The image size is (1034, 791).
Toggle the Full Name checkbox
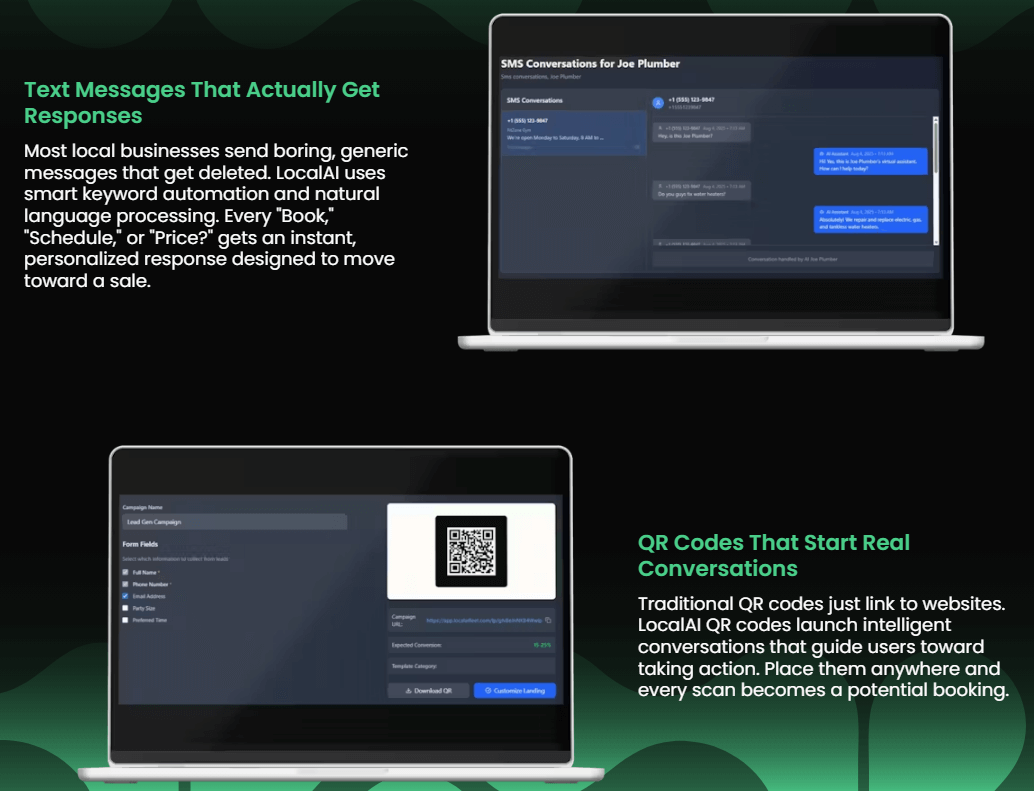coord(125,572)
